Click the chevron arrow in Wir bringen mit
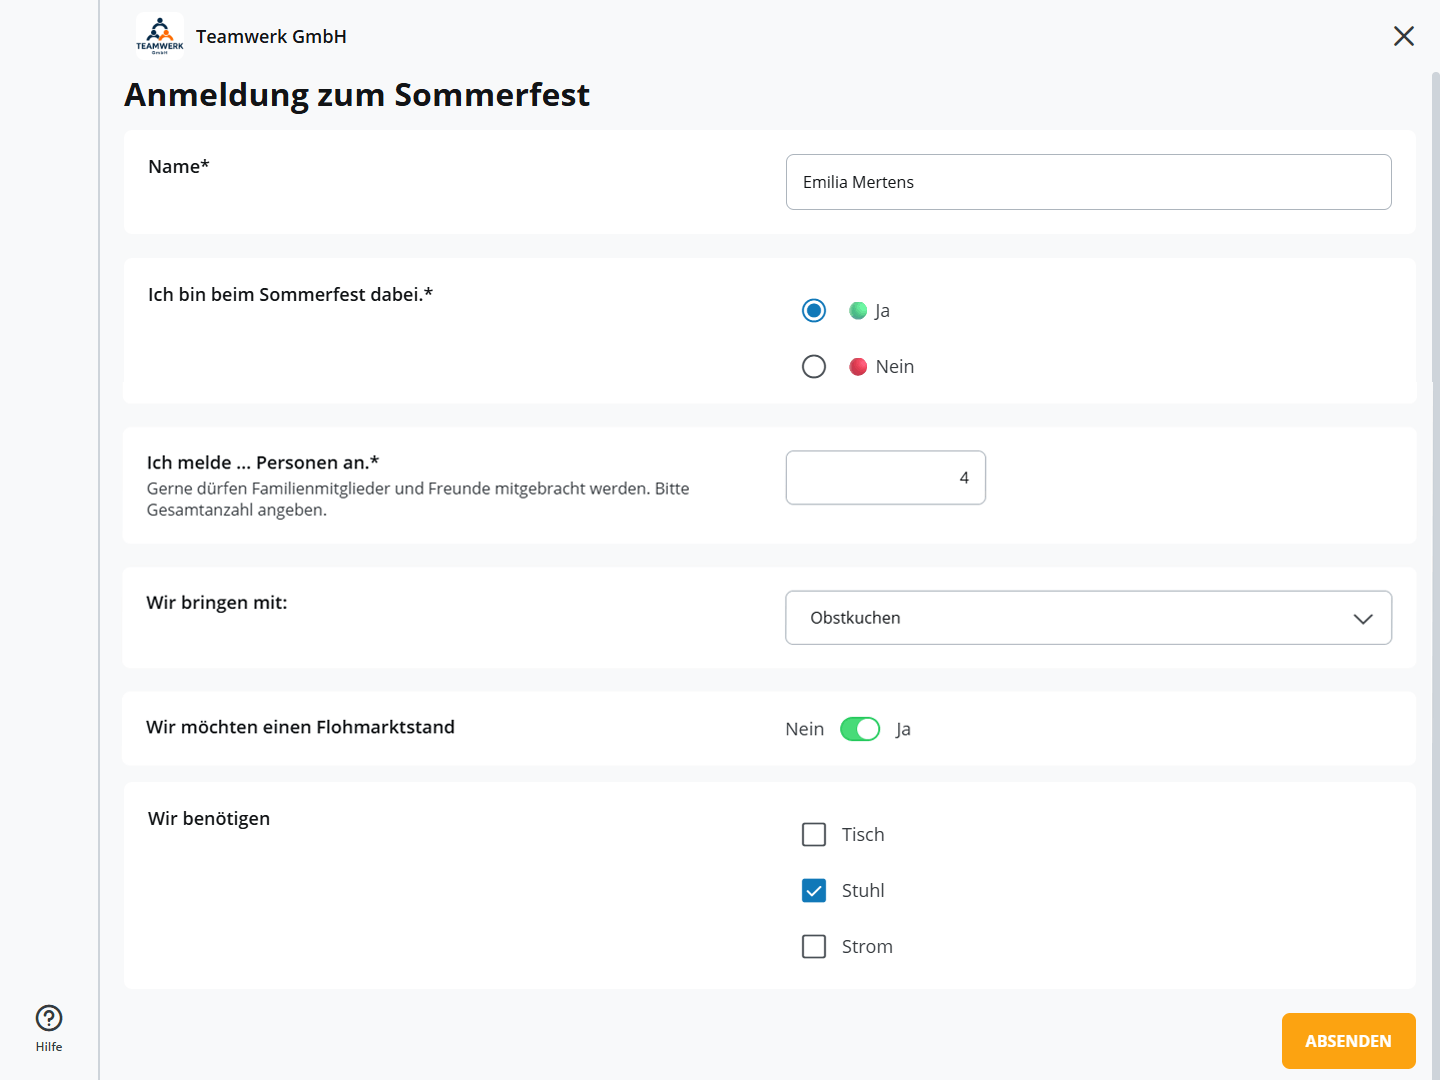 coord(1362,619)
